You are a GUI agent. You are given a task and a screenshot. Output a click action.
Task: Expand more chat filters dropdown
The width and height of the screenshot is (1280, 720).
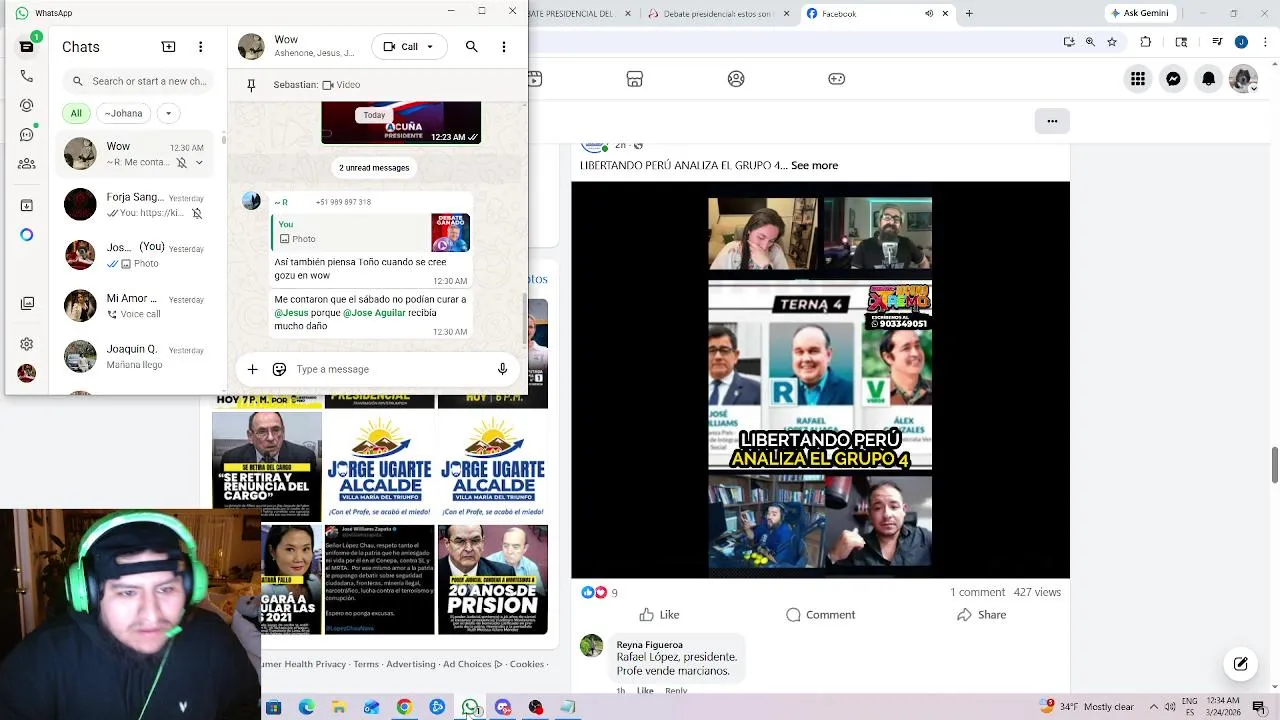pyautogui.click(x=168, y=113)
